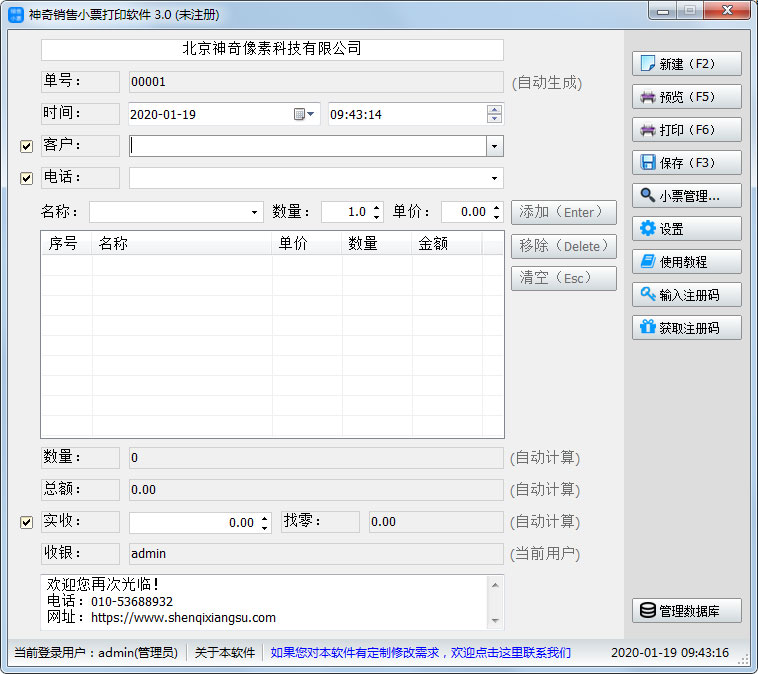Uncheck the phone (电话) checkbox
Screen dimensions: 758x674
[x=27, y=178]
